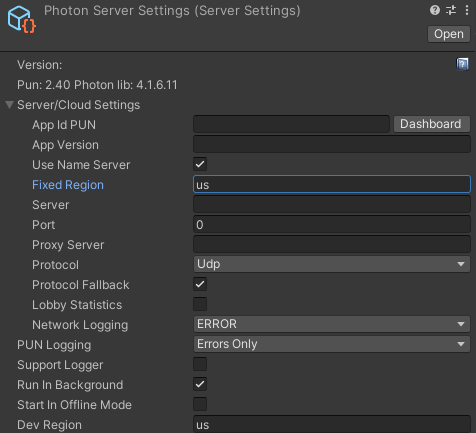Click the Start In Offline Mode label

coord(74,405)
